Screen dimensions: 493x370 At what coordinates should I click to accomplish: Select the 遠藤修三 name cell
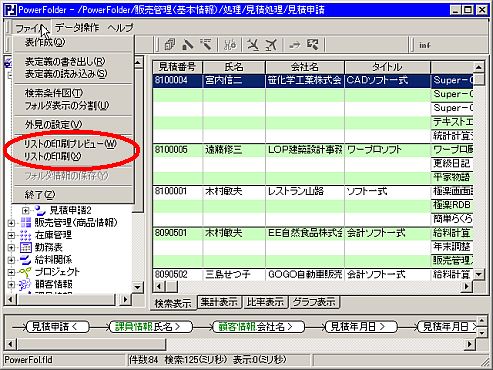(x=234, y=150)
